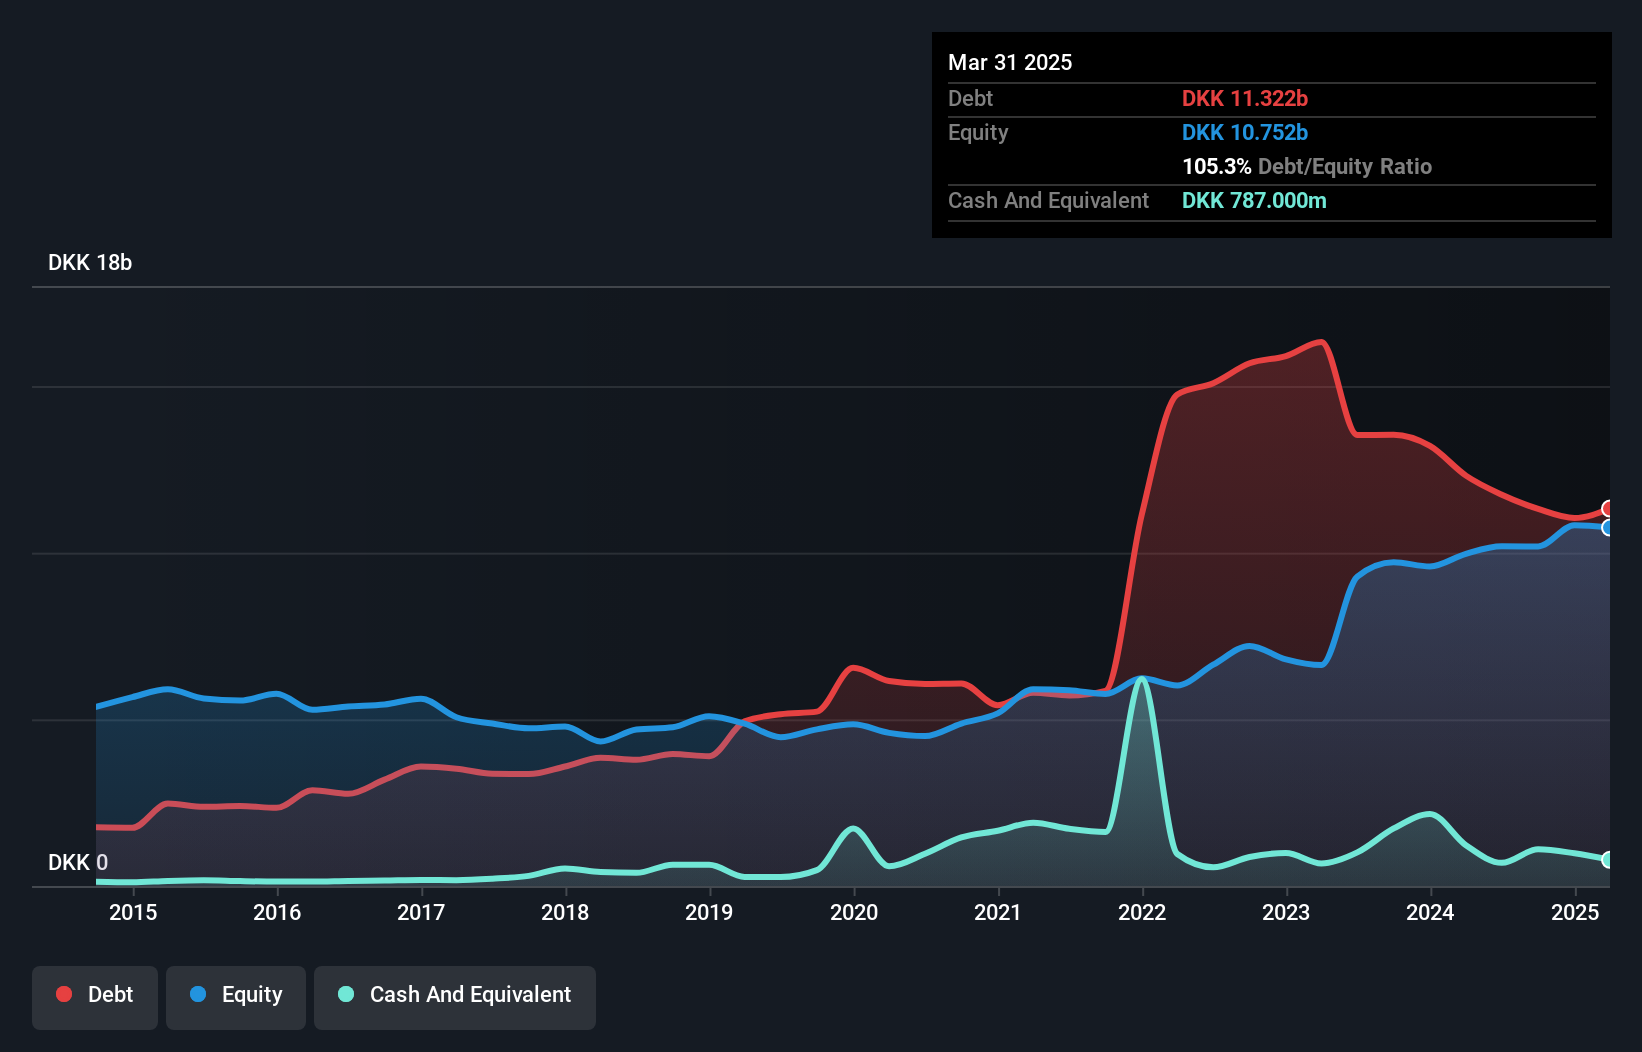Select the 2025 year label on the axis
The image size is (1642, 1052).
click(x=1575, y=912)
